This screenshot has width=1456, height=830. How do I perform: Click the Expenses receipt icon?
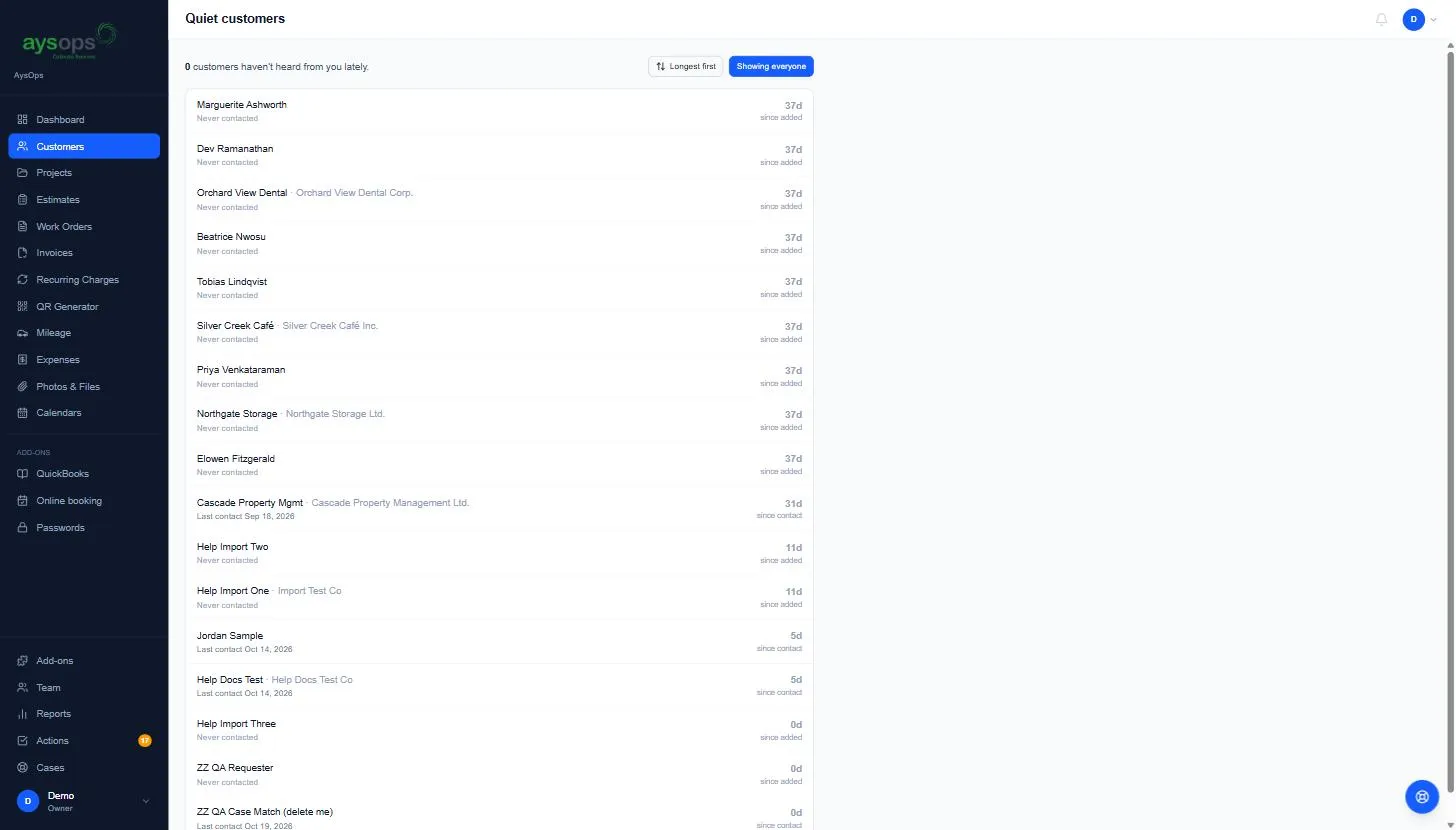[x=23, y=360]
